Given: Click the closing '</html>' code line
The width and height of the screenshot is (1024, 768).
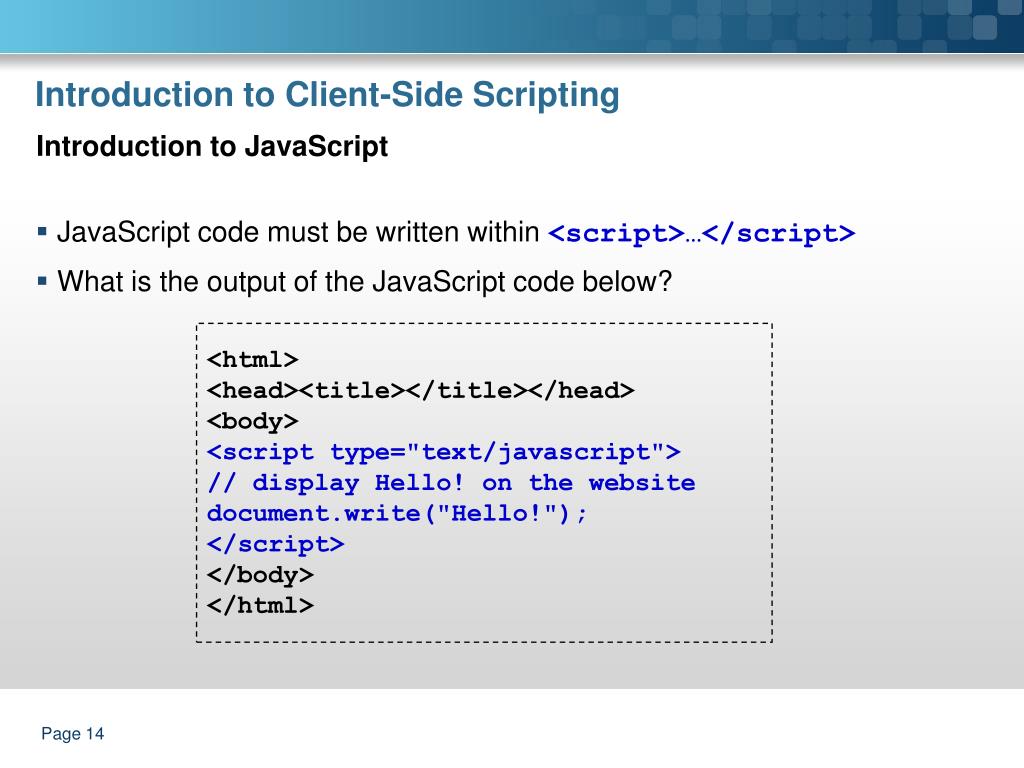Looking at the screenshot, I should click(x=260, y=605).
